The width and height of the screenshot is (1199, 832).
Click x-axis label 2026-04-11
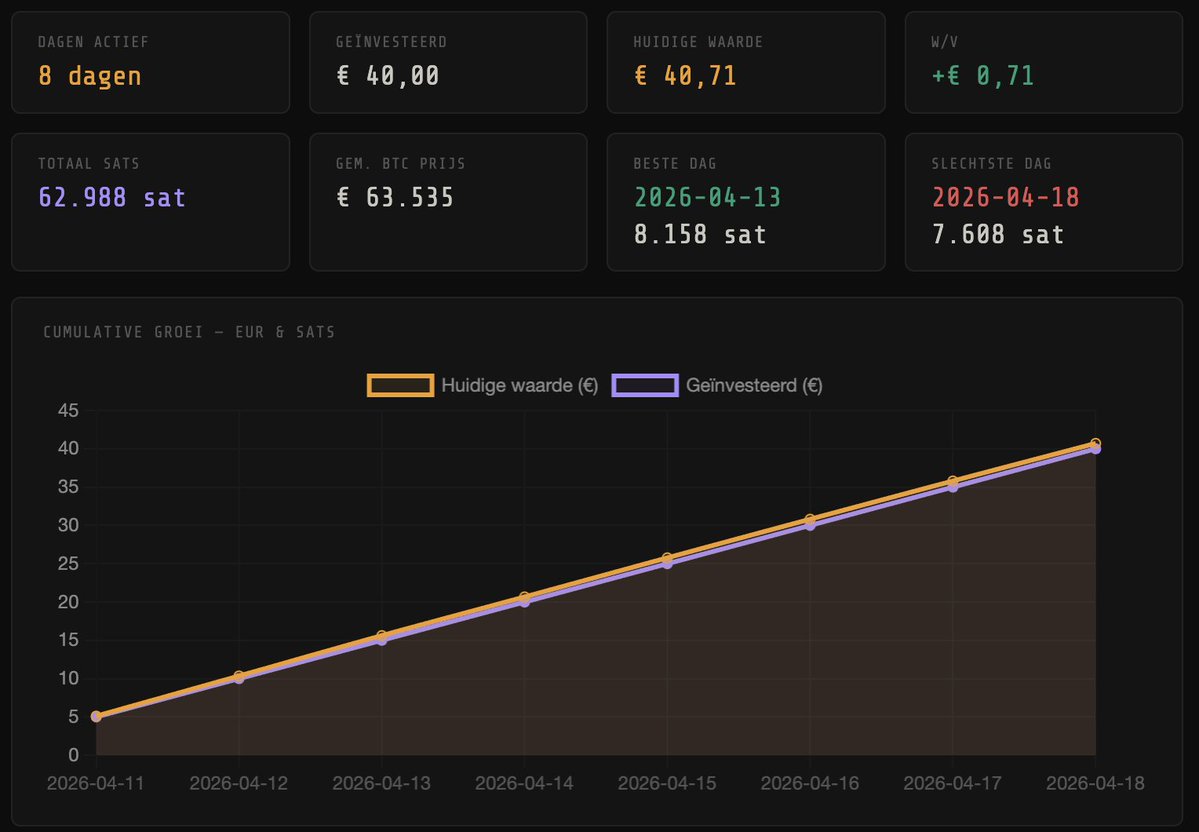[96, 783]
